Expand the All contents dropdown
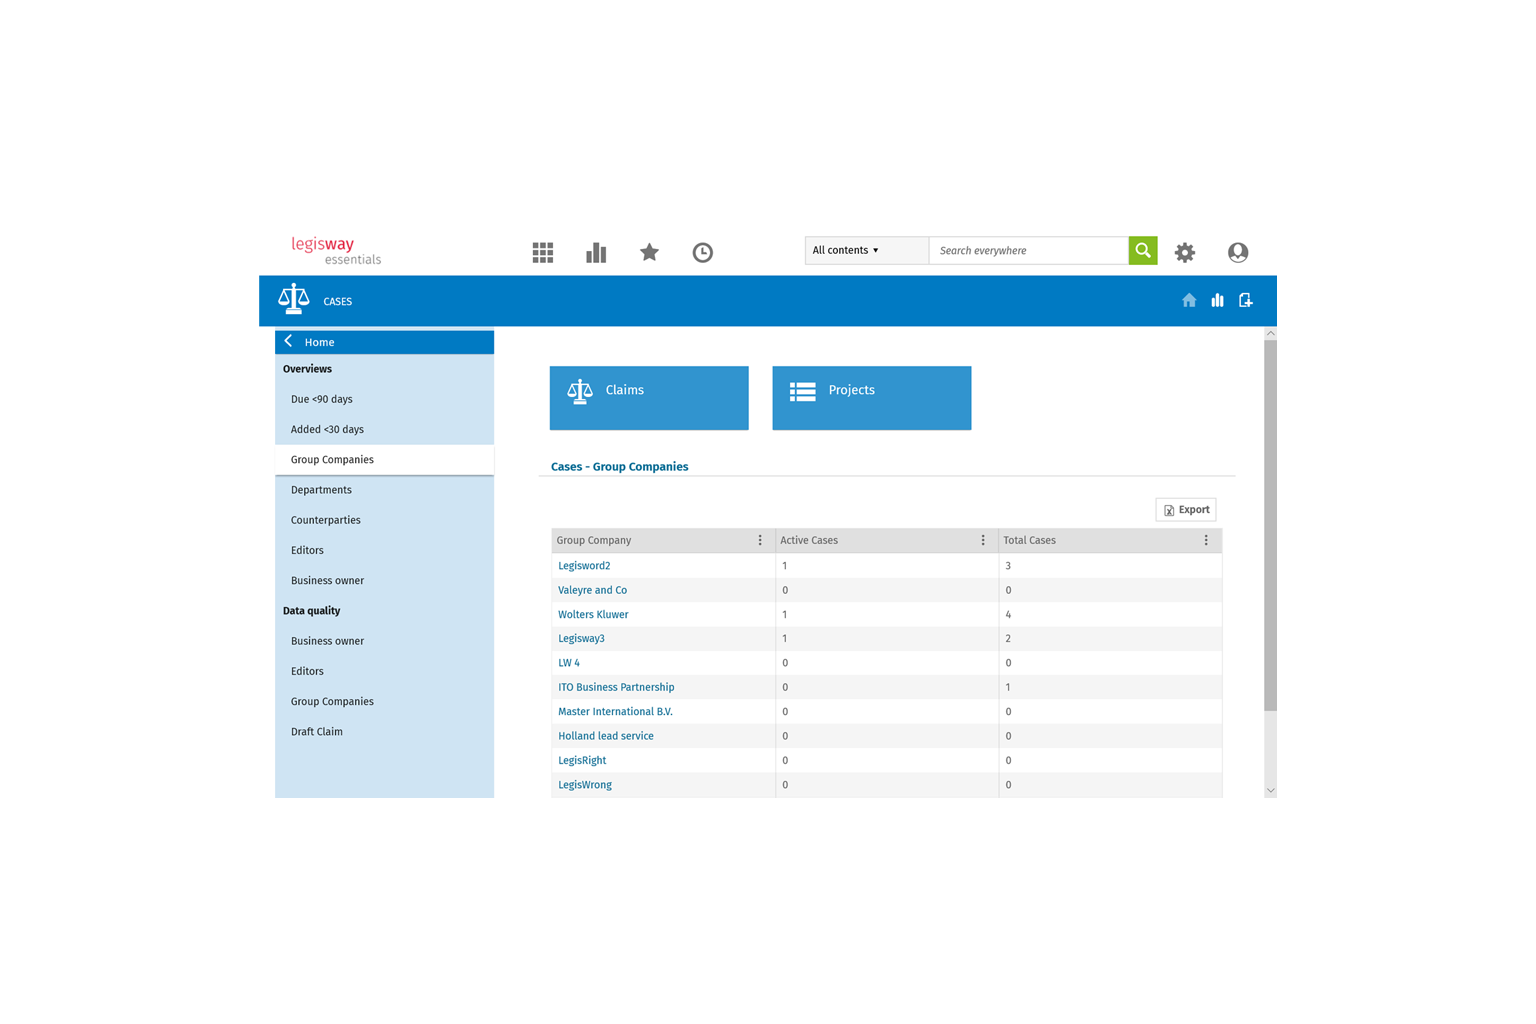The height and width of the screenshot is (1024, 1536). coord(866,251)
